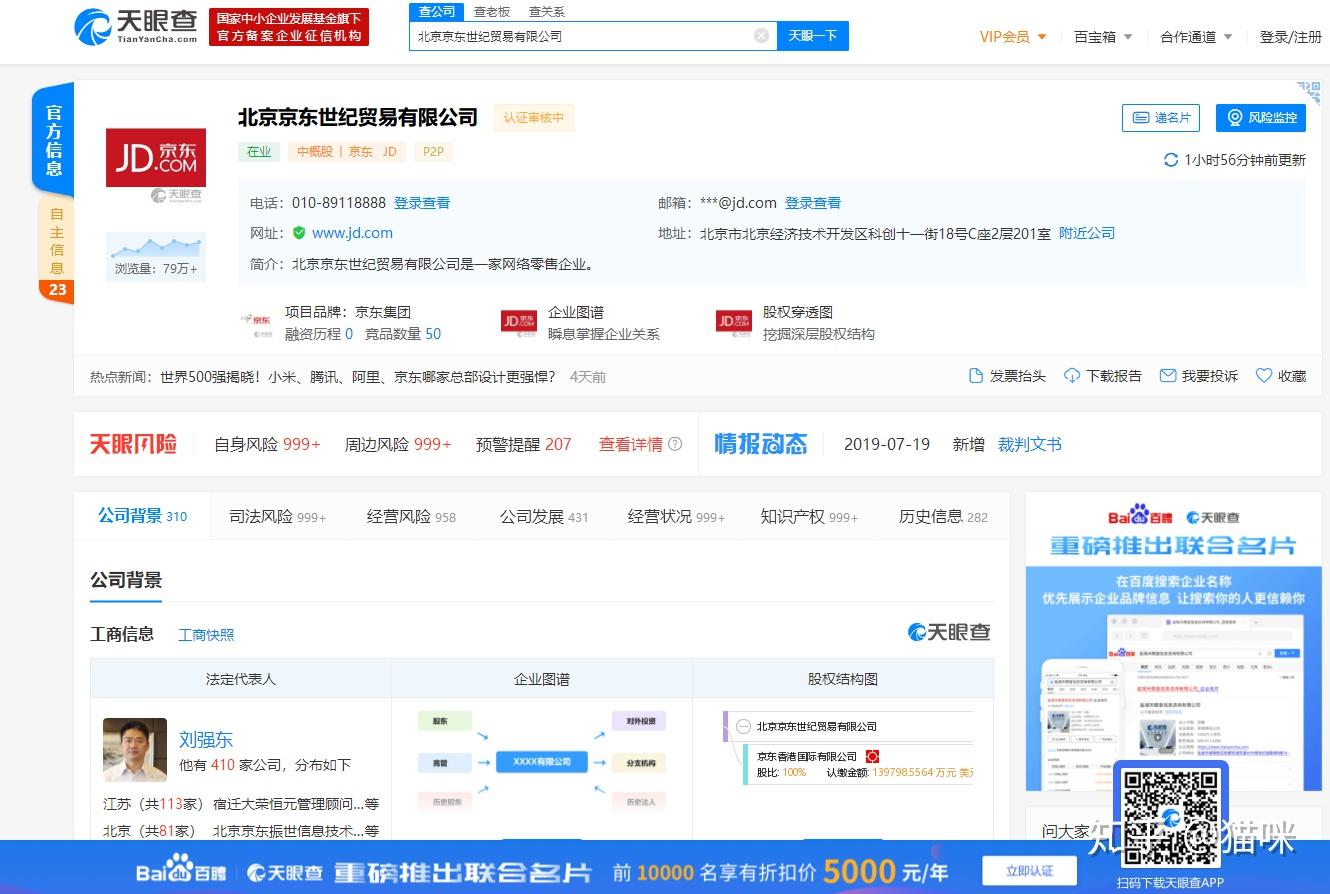1330x894 pixels.
Task: Open the 知识产权 tab
Action: (x=809, y=516)
